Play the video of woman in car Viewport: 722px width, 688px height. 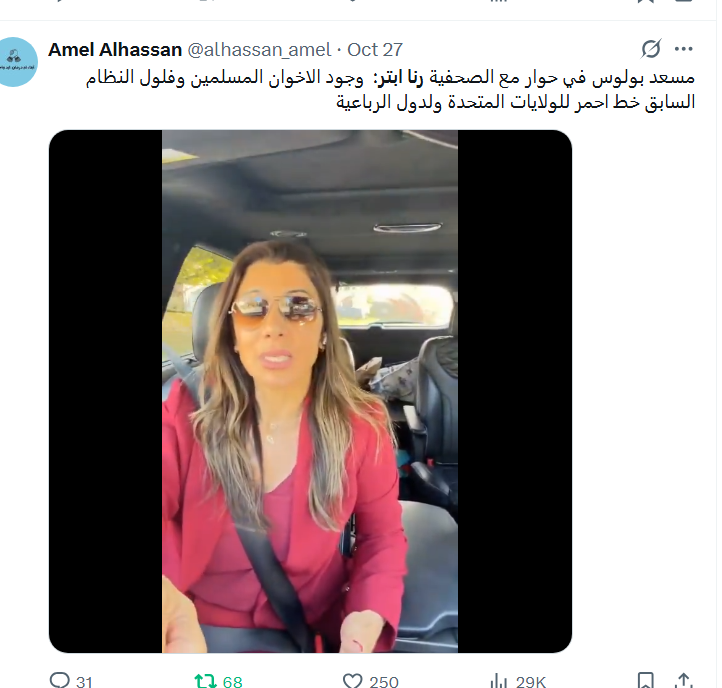coord(310,391)
